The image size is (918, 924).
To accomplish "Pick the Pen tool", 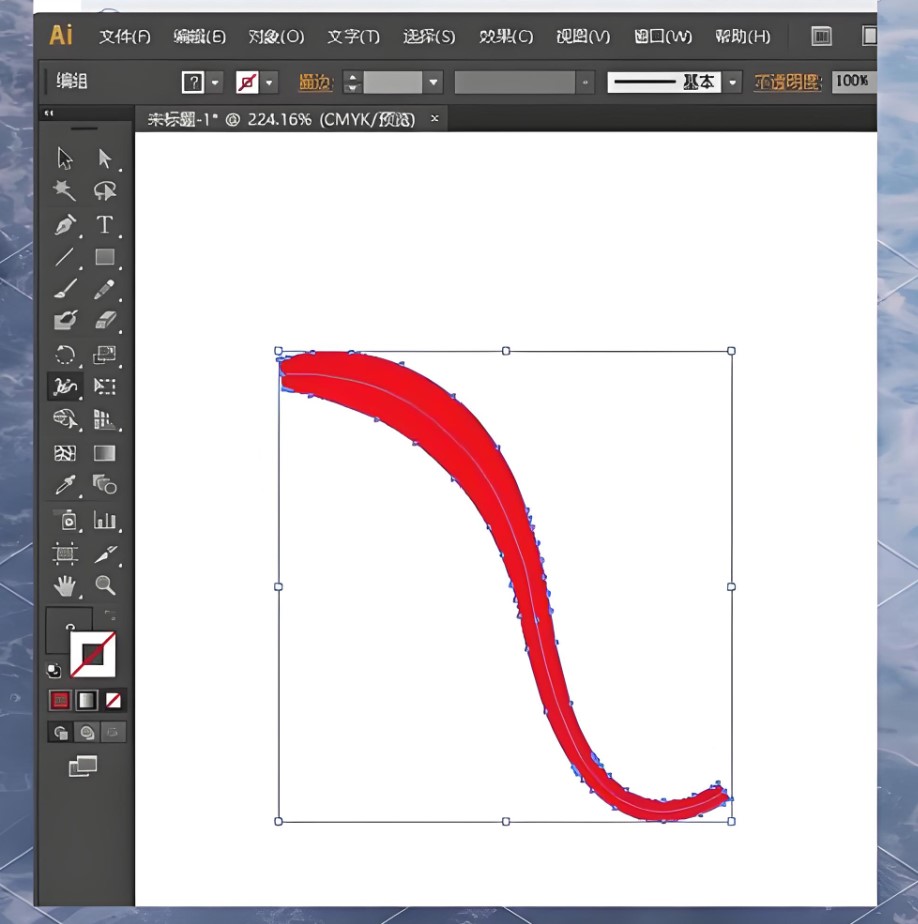I will [x=65, y=224].
